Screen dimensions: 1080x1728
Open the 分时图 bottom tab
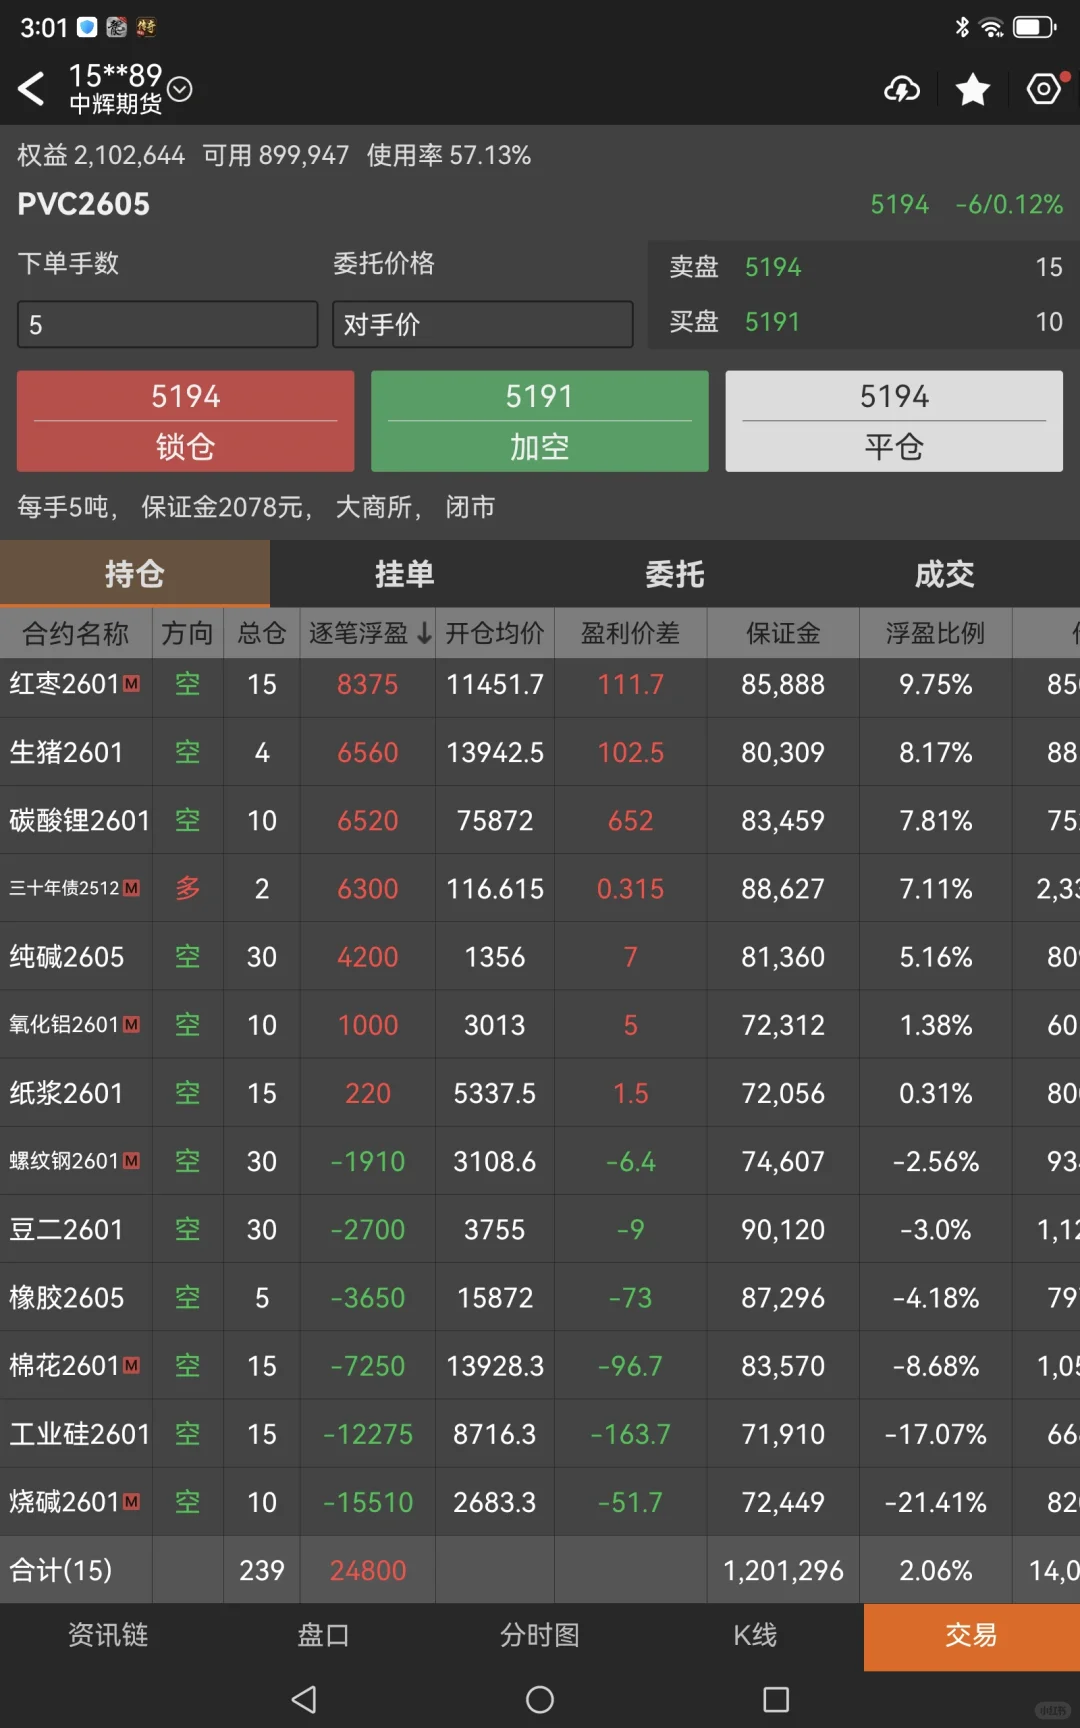[x=540, y=1635]
